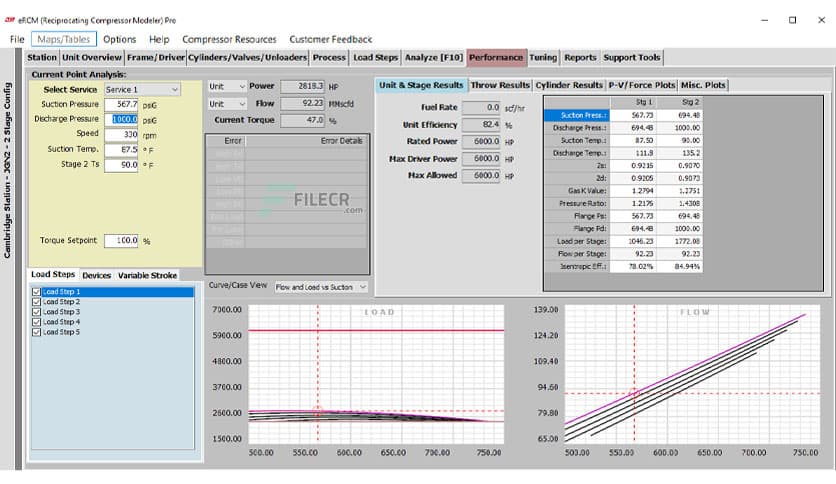Toggle the Load Step 3 checkbox
Screen dimensions: 836x484
coord(36,312)
